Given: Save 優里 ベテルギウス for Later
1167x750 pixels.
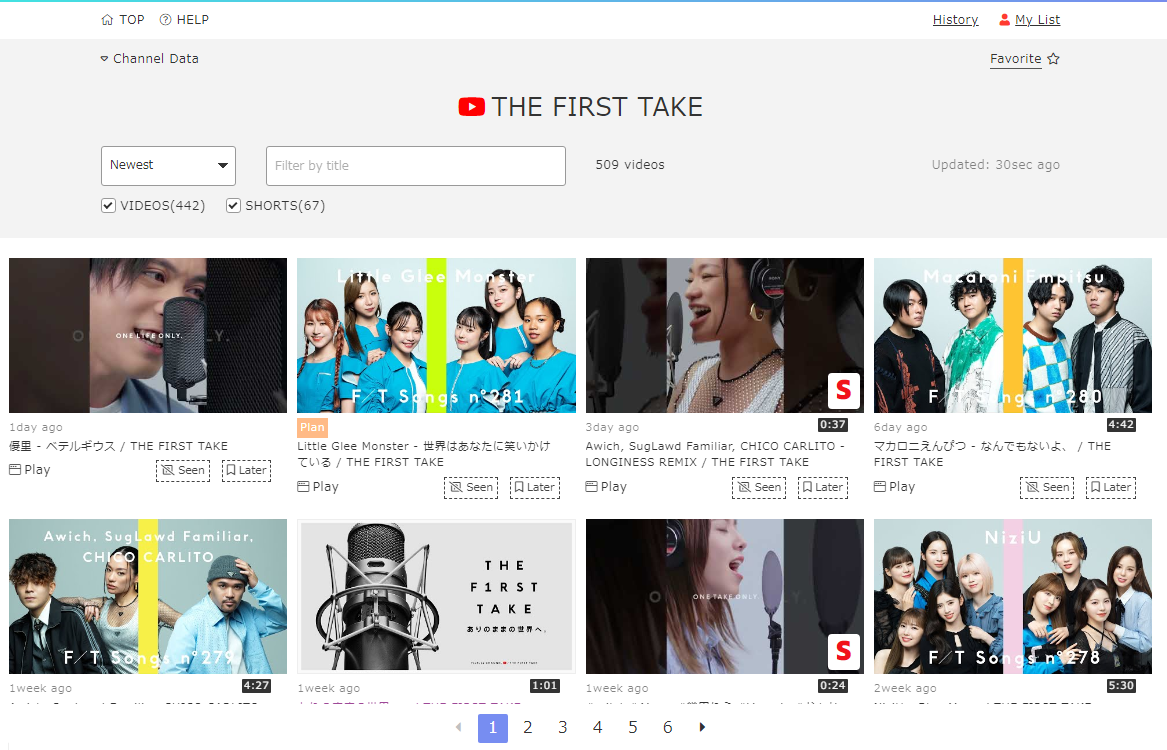Looking at the screenshot, I should point(246,470).
